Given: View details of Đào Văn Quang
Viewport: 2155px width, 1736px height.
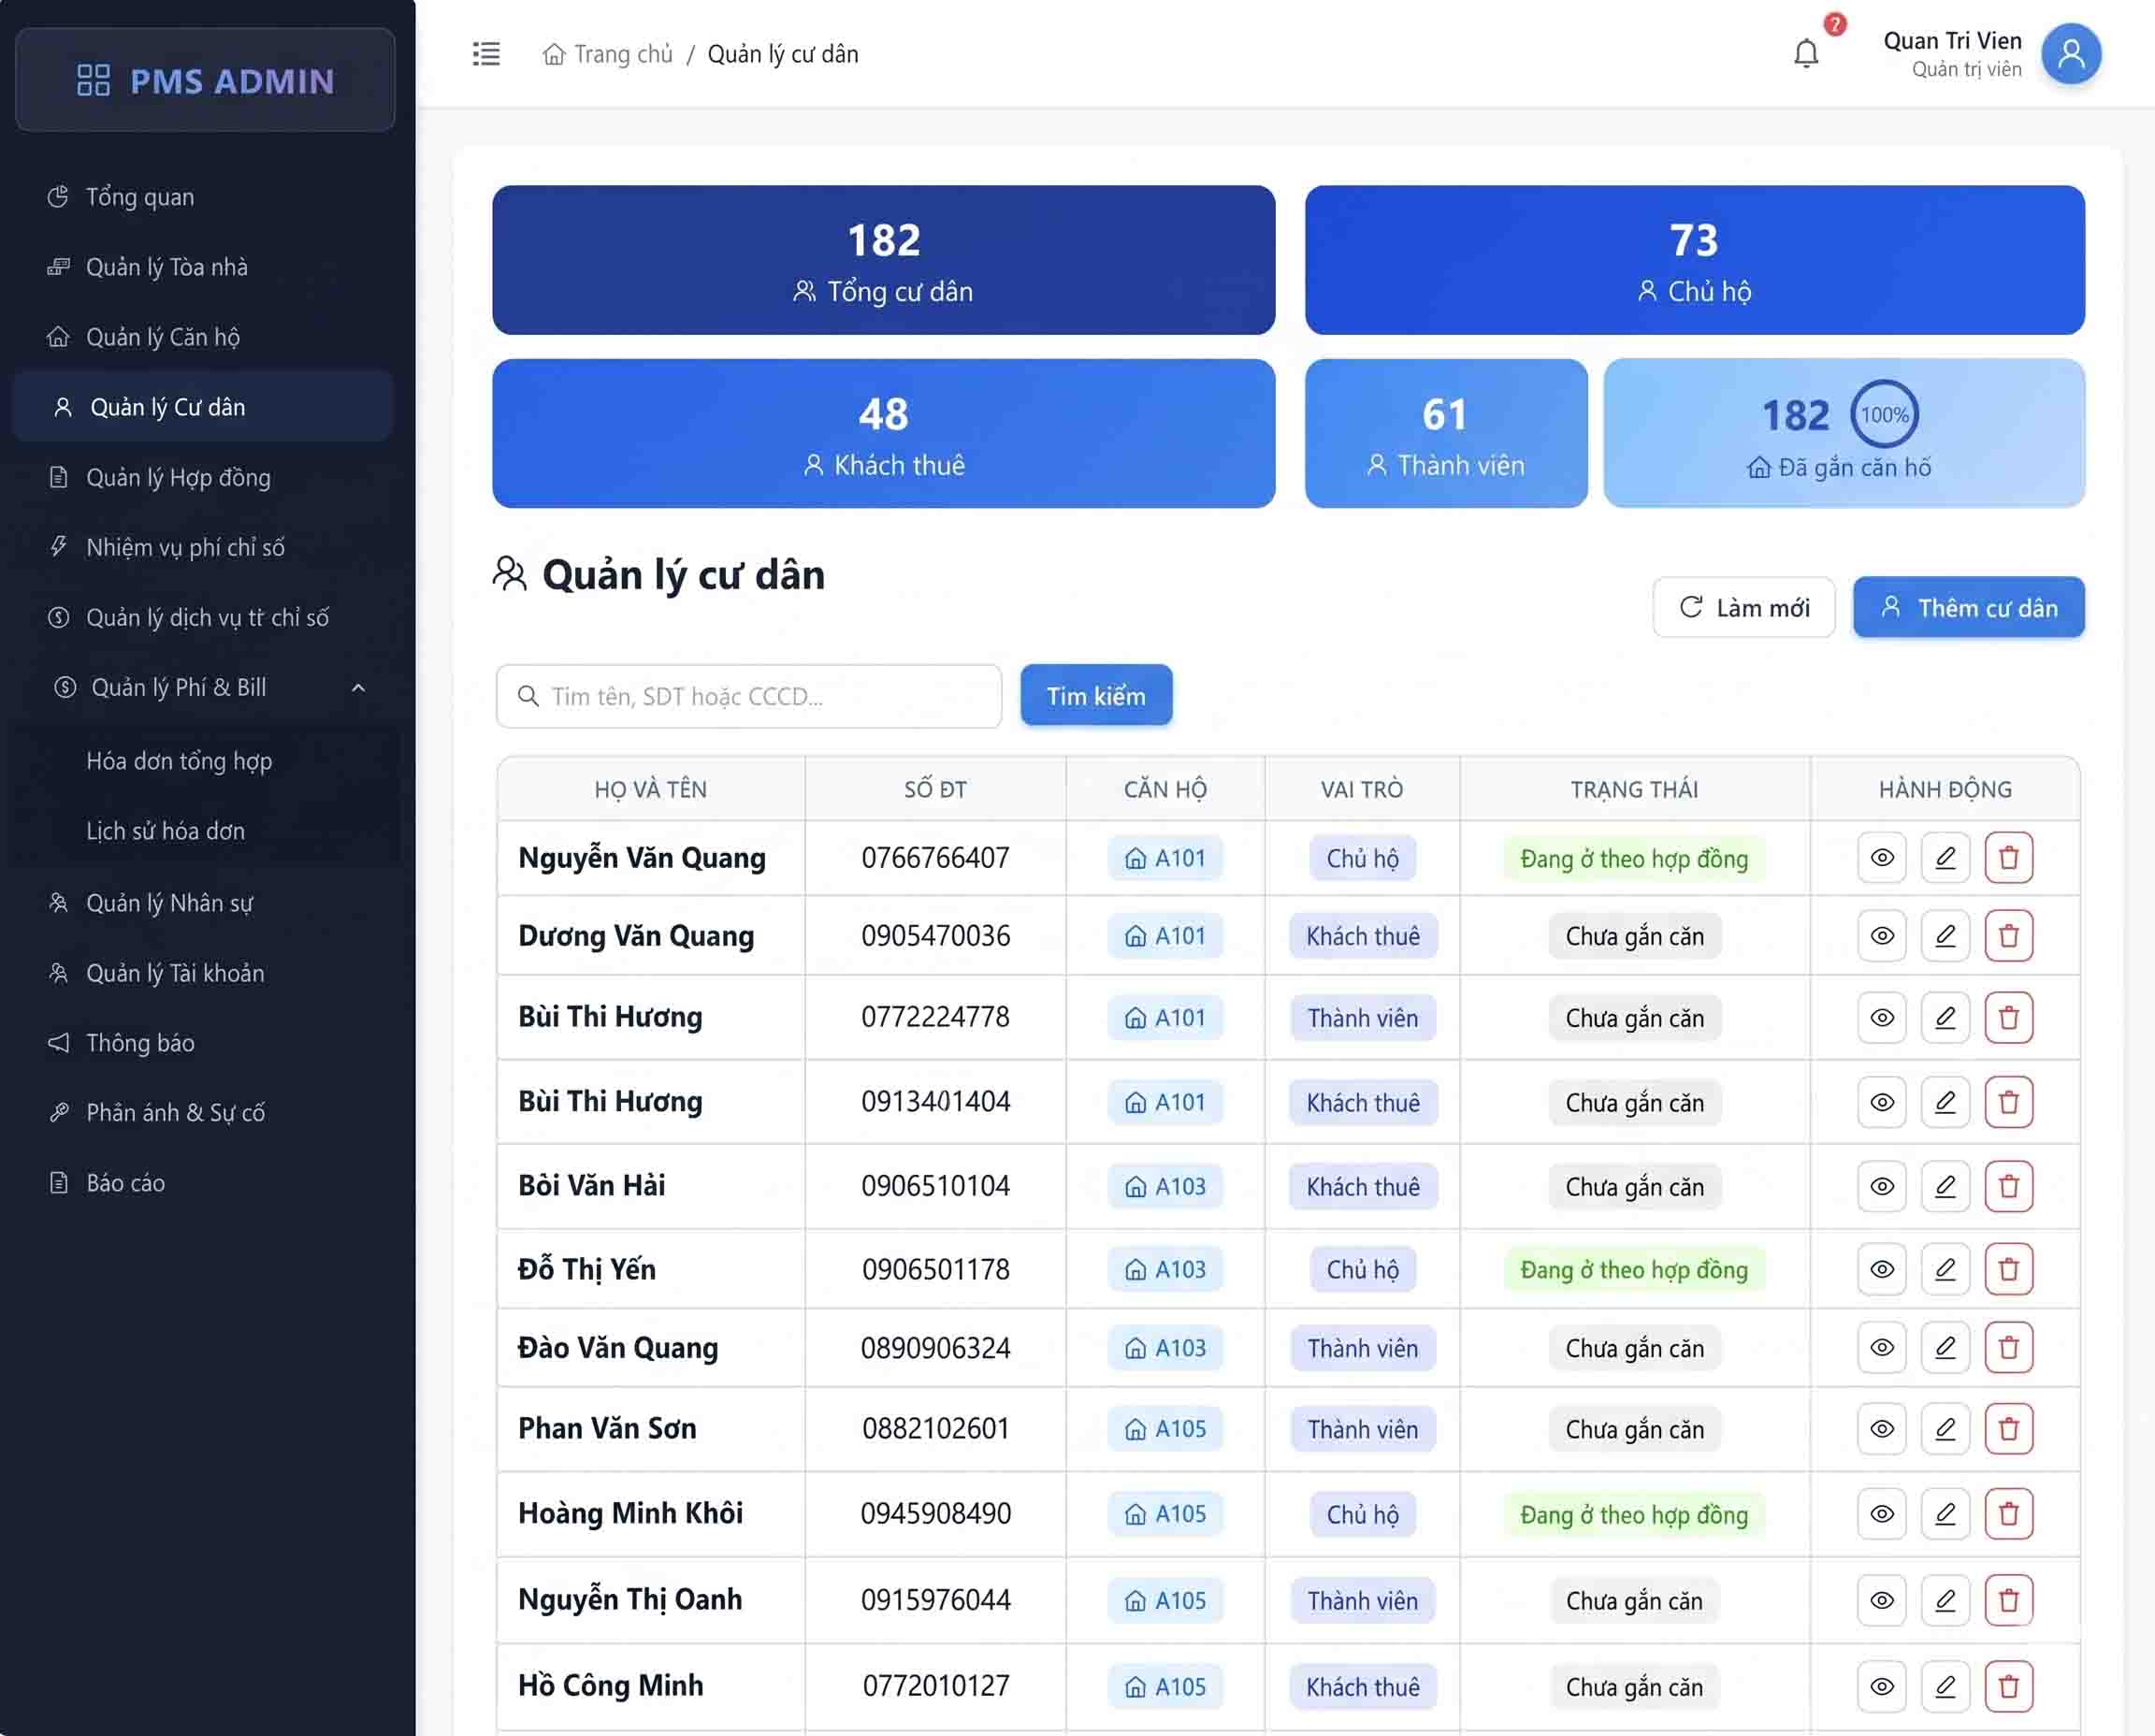Looking at the screenshot, I should pos(1882,1348).
